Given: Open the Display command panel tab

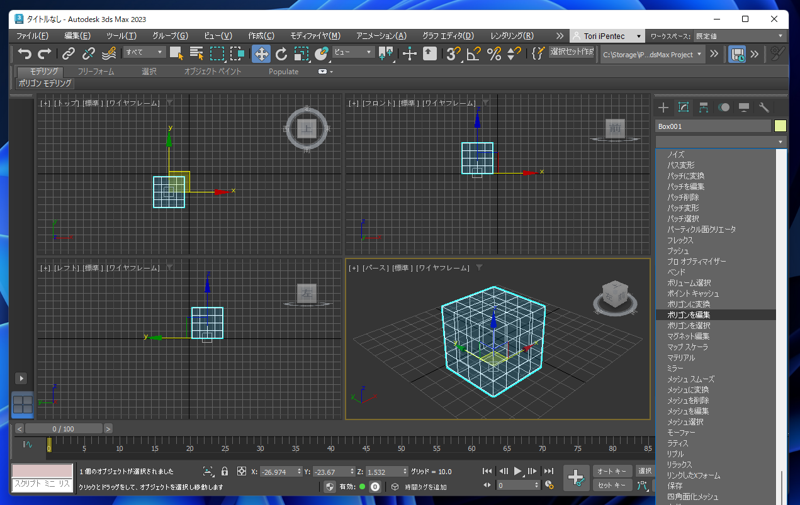Looking at the screenshot, I should coord(744,107).
